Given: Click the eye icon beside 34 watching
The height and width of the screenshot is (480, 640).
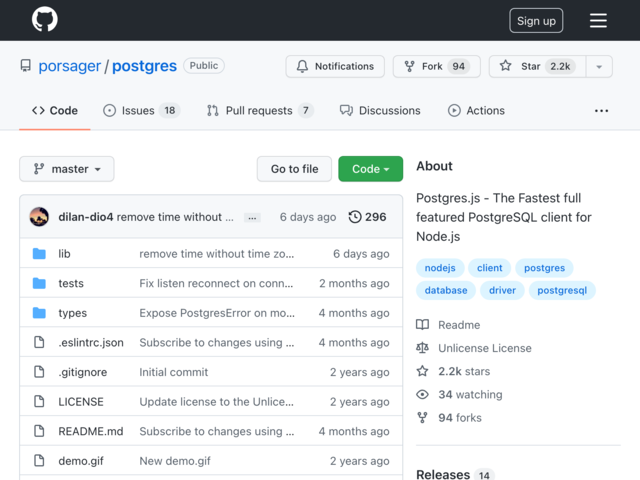Looking at the screenshot, I should 422,394.
